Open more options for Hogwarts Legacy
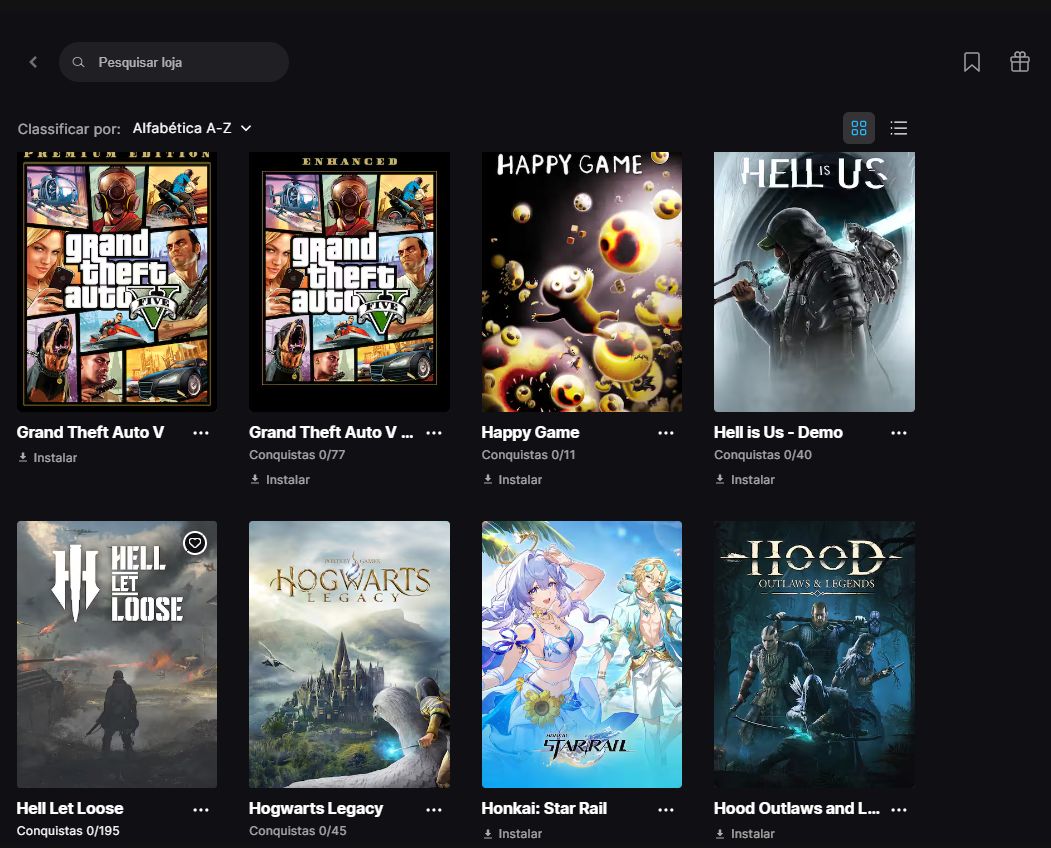This screenshot has height=848, width=1051. pyautogui.click(x=434, y=810)
